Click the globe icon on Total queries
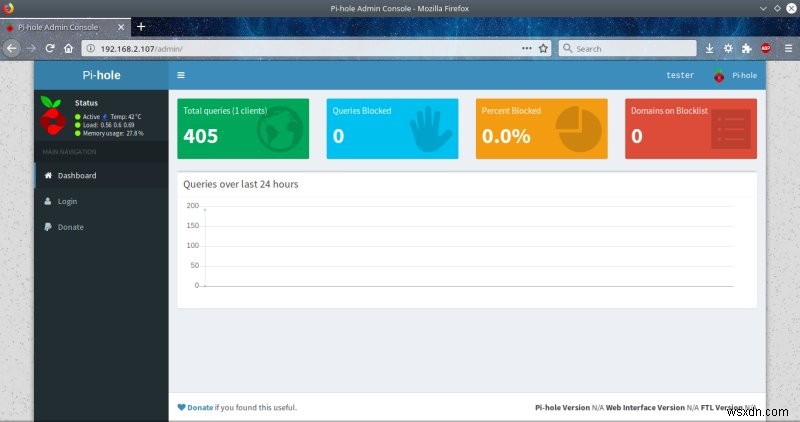The width and height of the screenshot is (800, 422). point(280,129)
